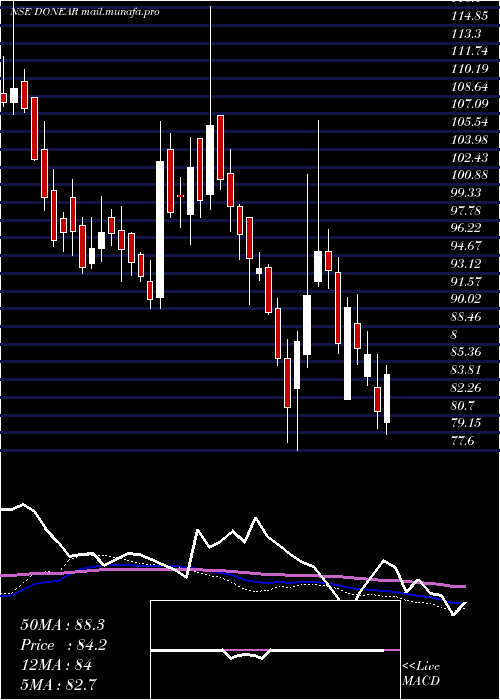The image size is (500, 700).
Task: Click the 113.3 price axis label
Action: (466, 33)
